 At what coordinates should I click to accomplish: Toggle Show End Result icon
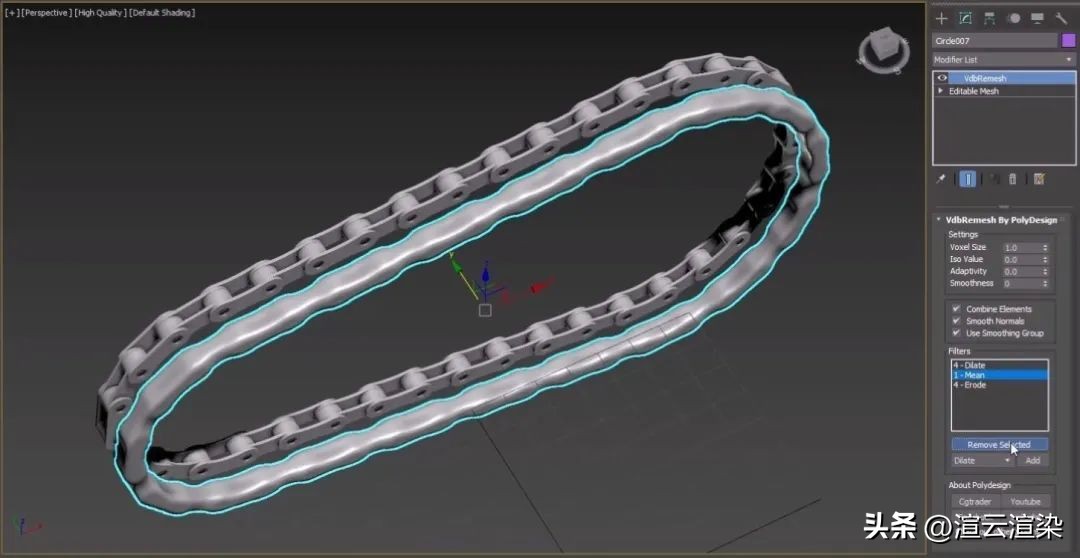pos(968,179)
